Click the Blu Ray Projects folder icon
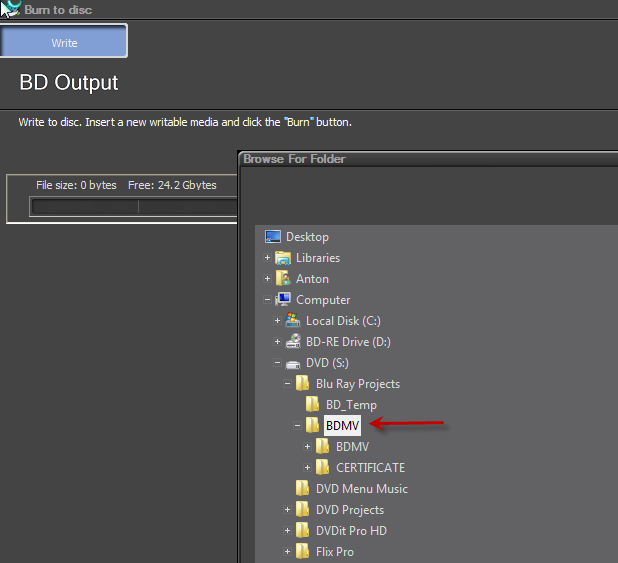The width and height of the screenshot is (618, 563). point(303,383)
